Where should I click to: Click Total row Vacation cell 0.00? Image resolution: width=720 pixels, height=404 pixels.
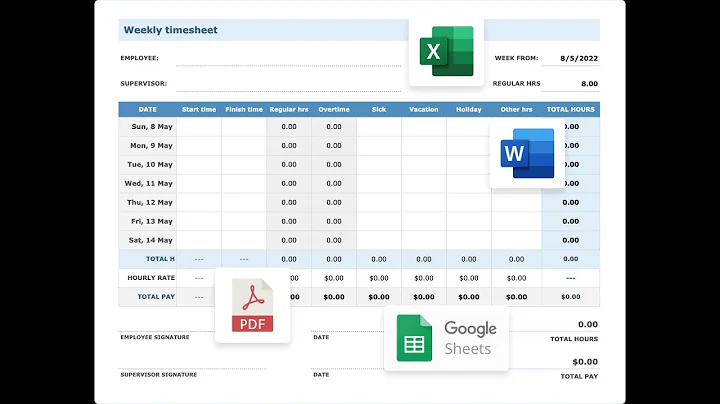423,259
